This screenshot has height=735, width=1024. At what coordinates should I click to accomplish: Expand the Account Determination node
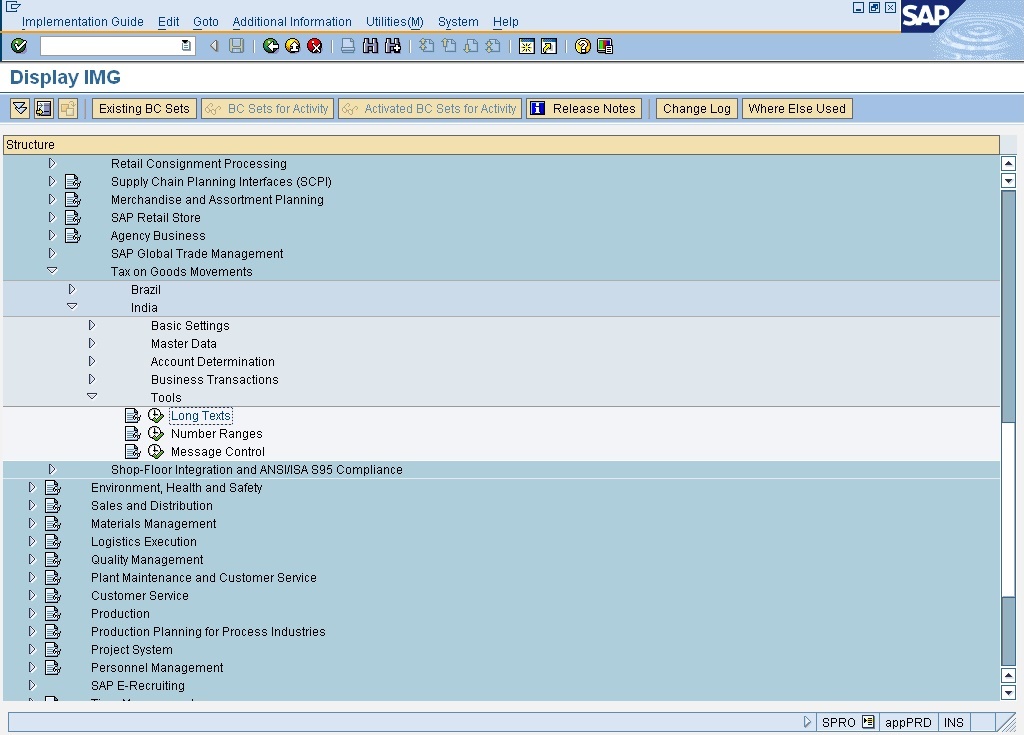[92, 361]
